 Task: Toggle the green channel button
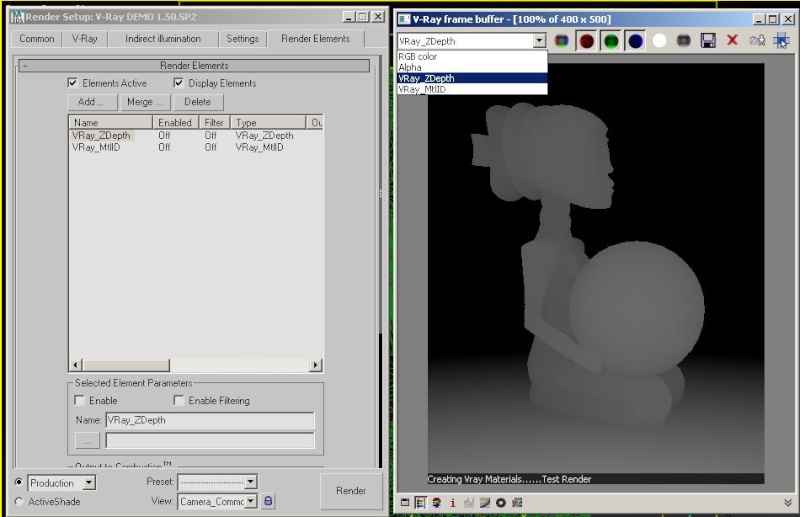point(611,40)
